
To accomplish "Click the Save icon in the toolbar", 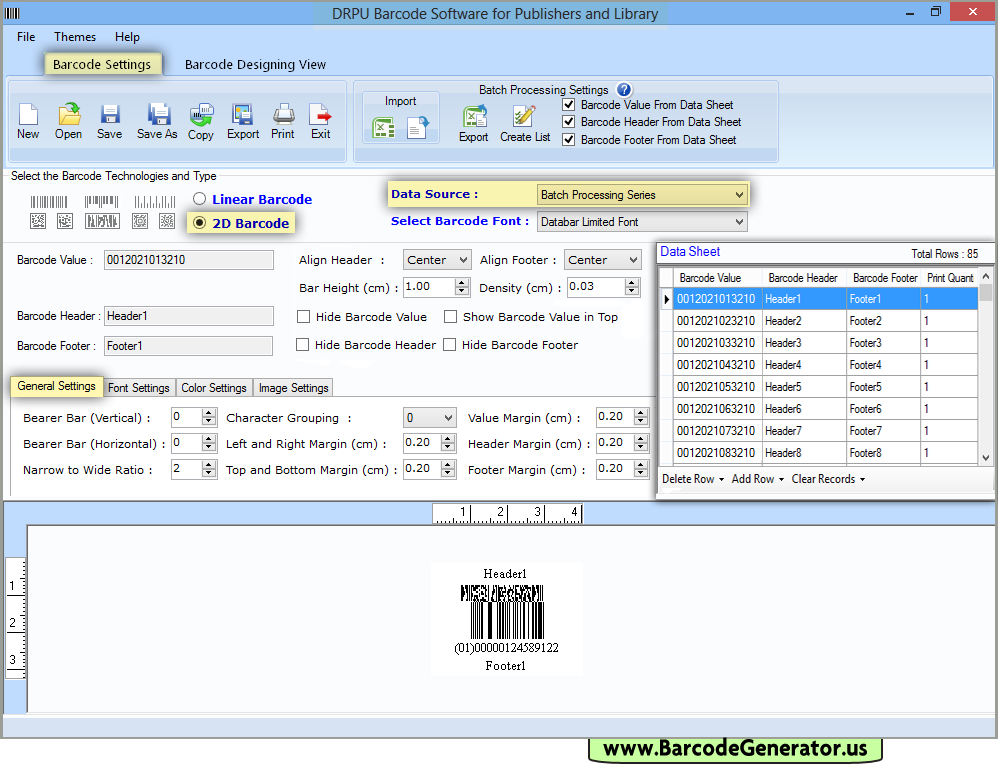I will (x=109, y=115).
